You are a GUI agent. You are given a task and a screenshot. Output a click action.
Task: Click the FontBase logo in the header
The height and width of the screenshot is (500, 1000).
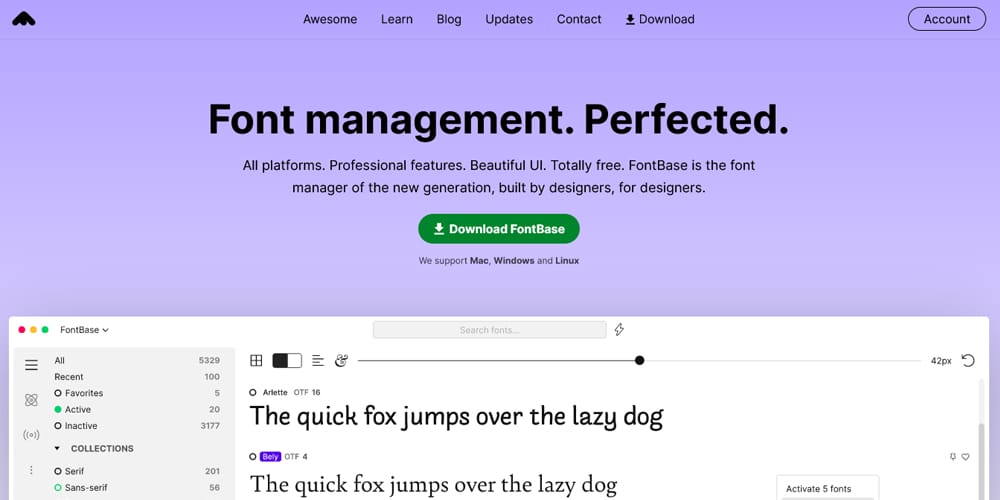(x=24, y=19)
